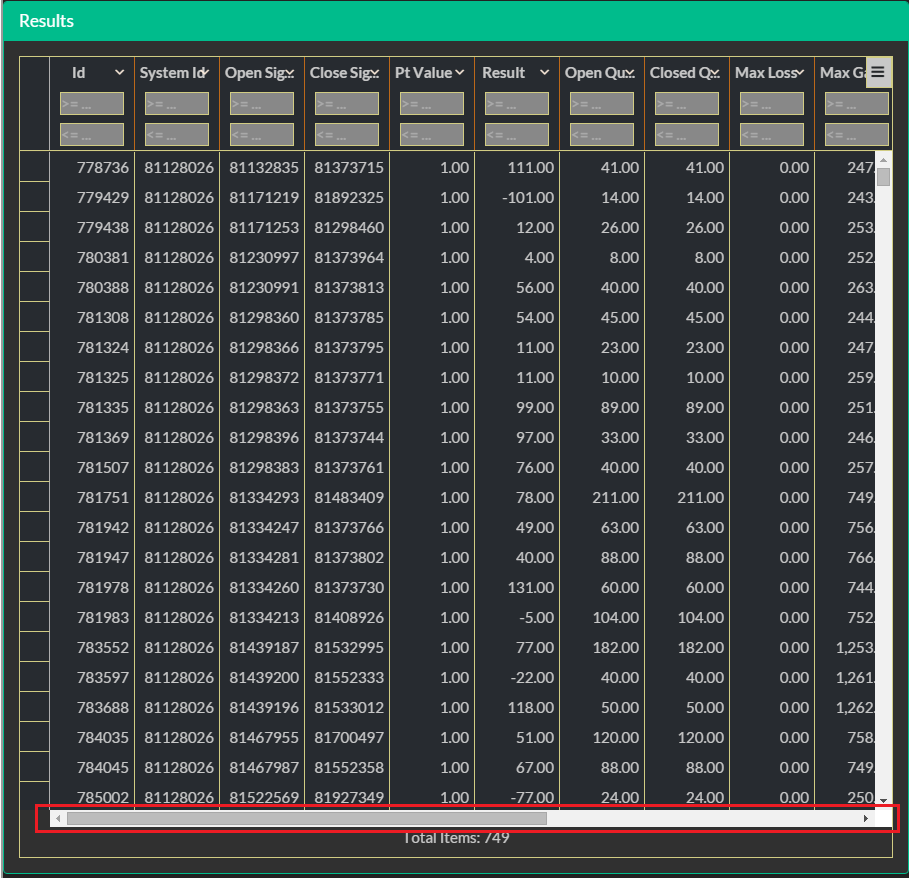Screen dimensions: 909x878
Task: Open the Result column menu arrow
Action: click(x=544, y=72)
